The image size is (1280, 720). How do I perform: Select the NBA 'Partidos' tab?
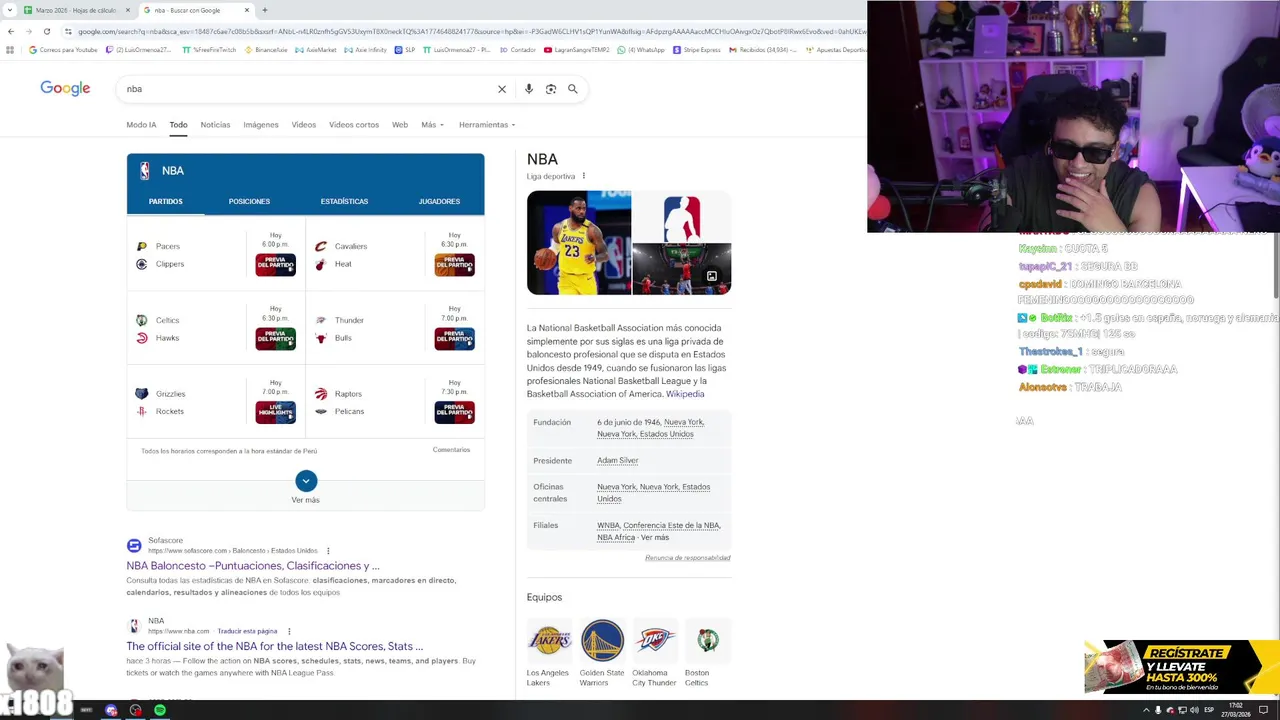(166, 201)
